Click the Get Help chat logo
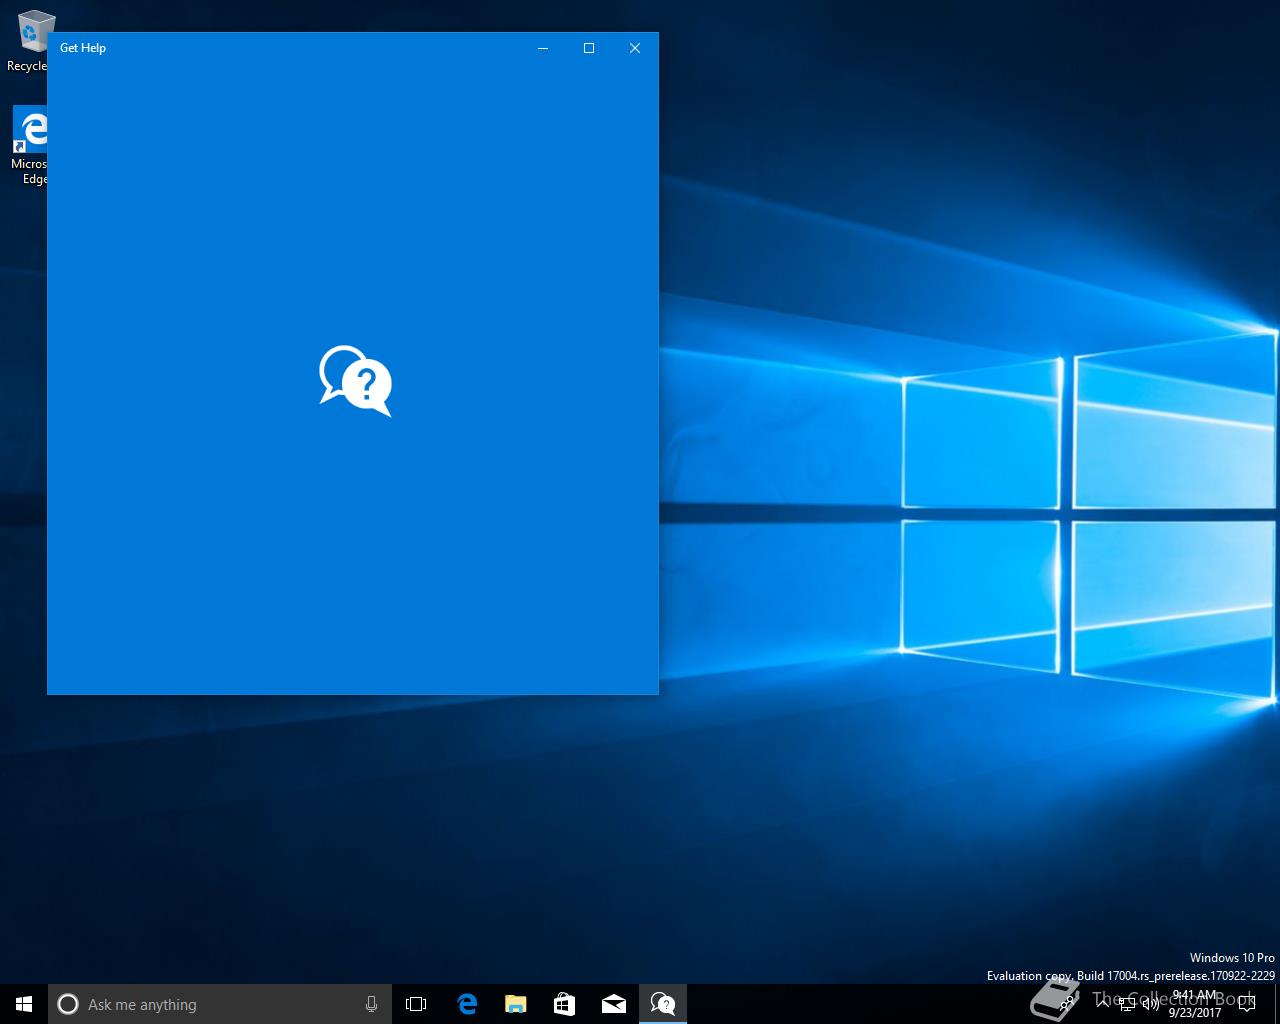The image size is (1280, 1024). (x=355, y=381)
